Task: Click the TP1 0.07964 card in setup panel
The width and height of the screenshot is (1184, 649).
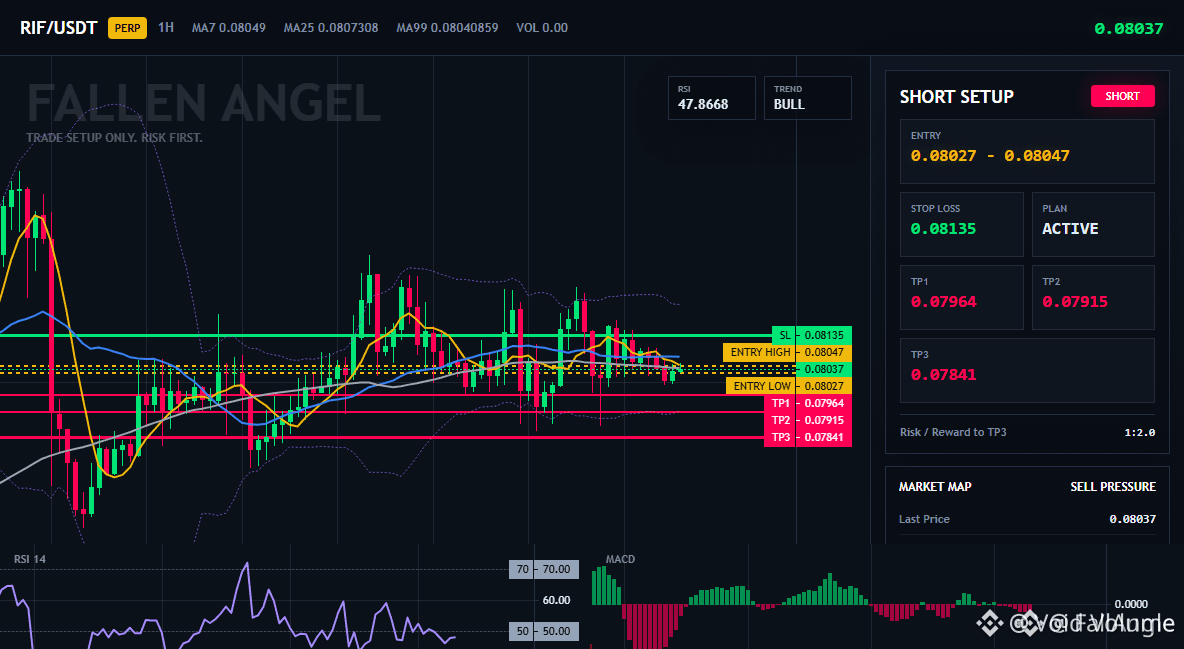Action: tap(961, 297)
